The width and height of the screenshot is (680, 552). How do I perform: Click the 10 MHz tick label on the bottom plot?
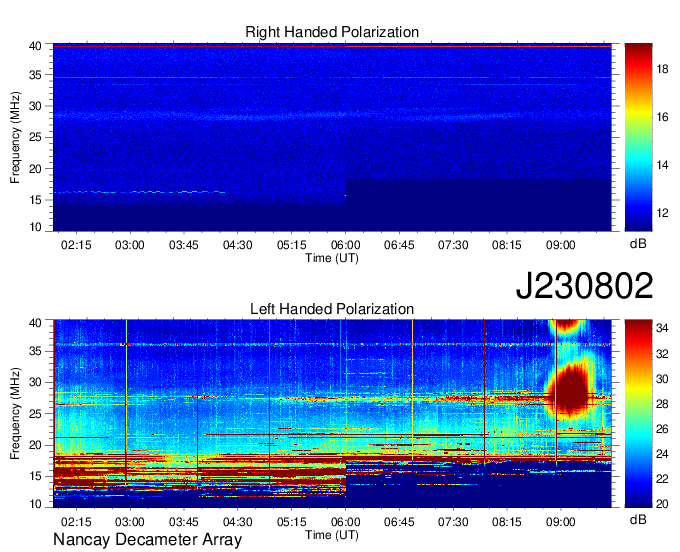coord(35,504)
